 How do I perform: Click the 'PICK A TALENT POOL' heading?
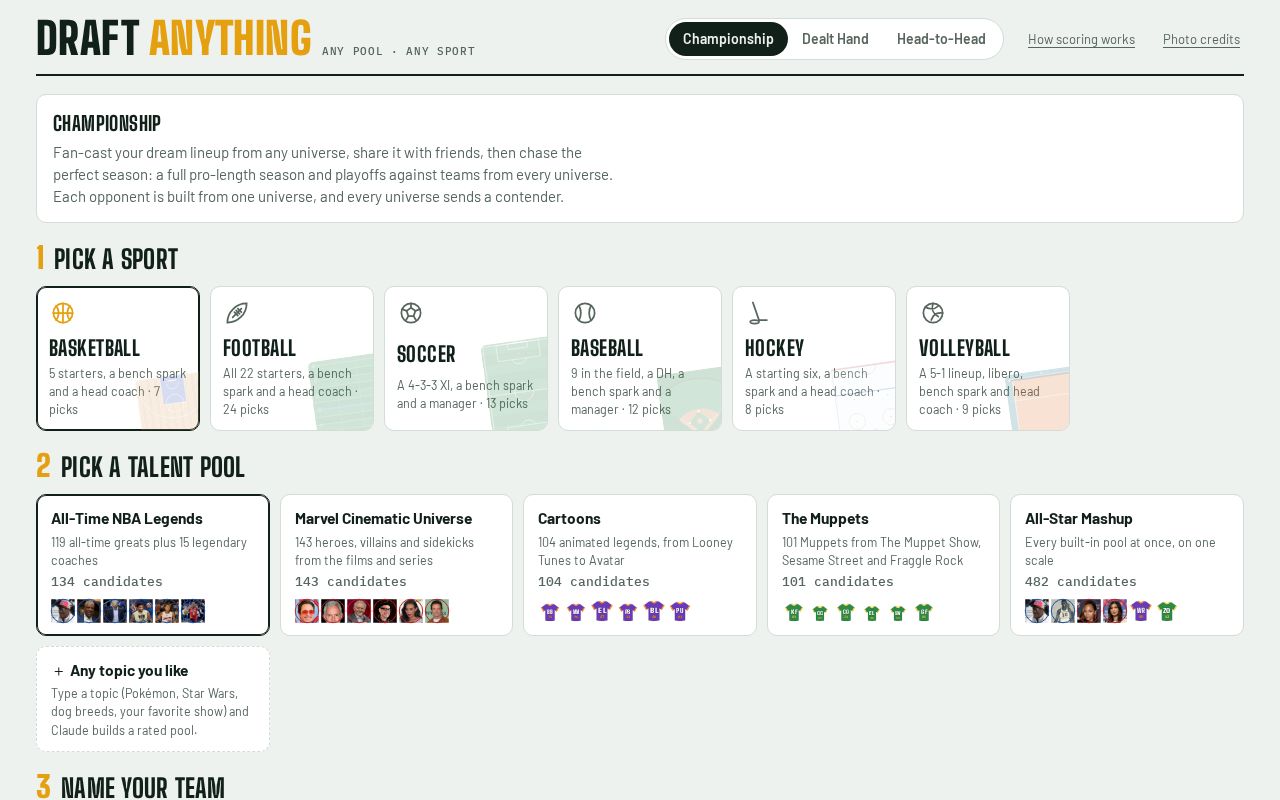click(153, 467)
